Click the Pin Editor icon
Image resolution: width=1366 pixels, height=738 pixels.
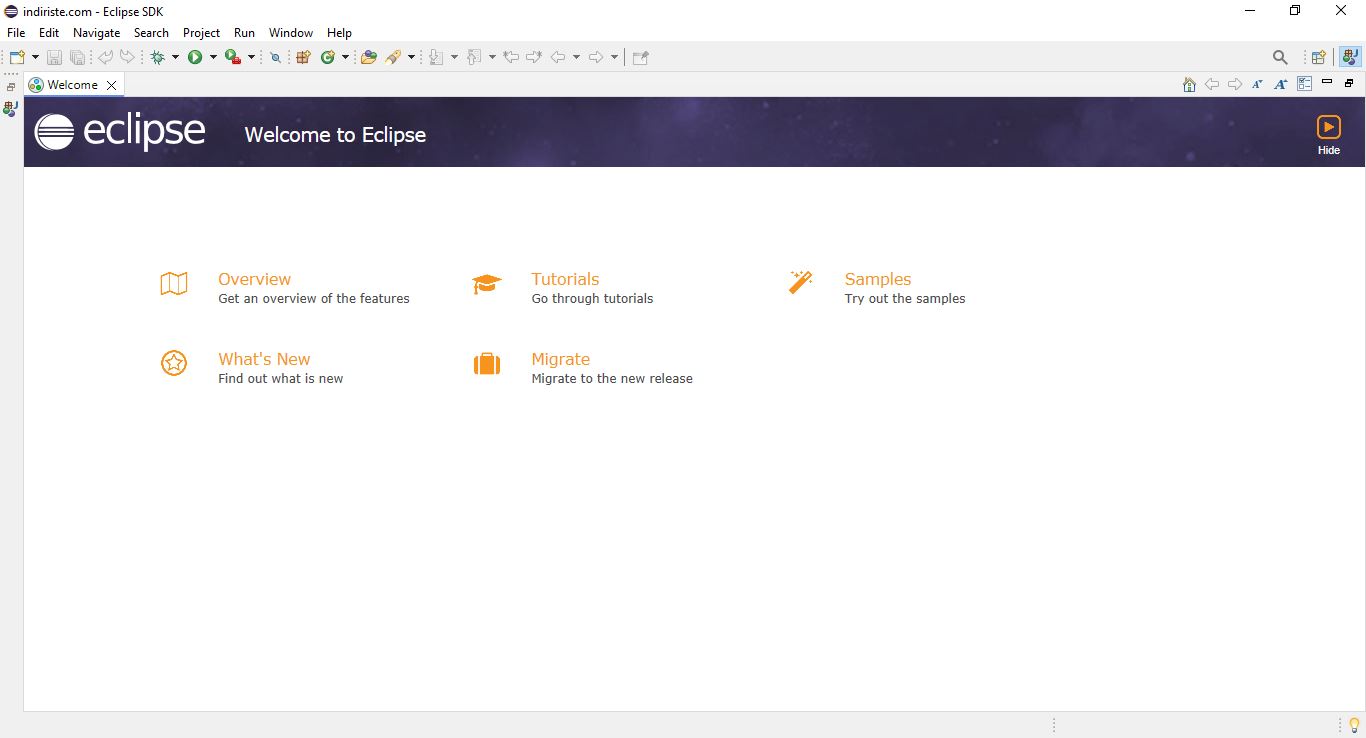pyautogui.click(x=641, y=58)
